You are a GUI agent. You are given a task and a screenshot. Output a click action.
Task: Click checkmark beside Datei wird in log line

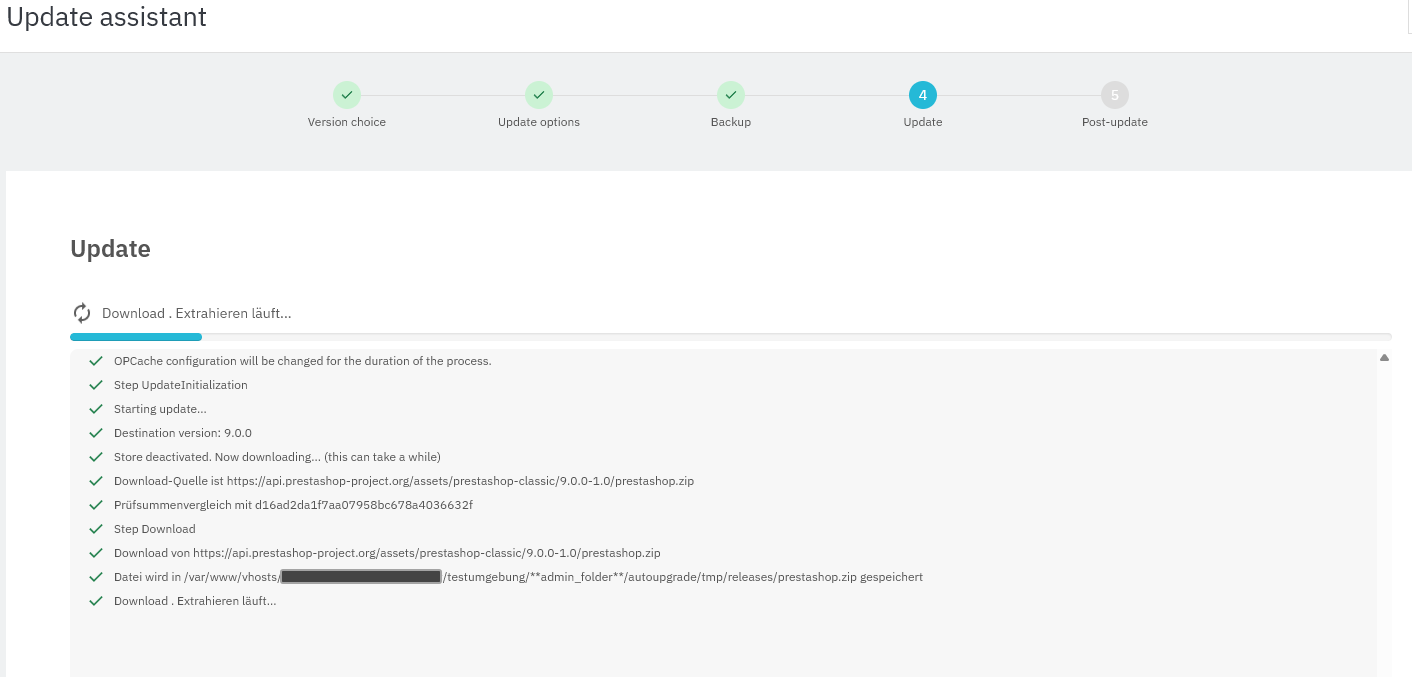coord(96,577)
